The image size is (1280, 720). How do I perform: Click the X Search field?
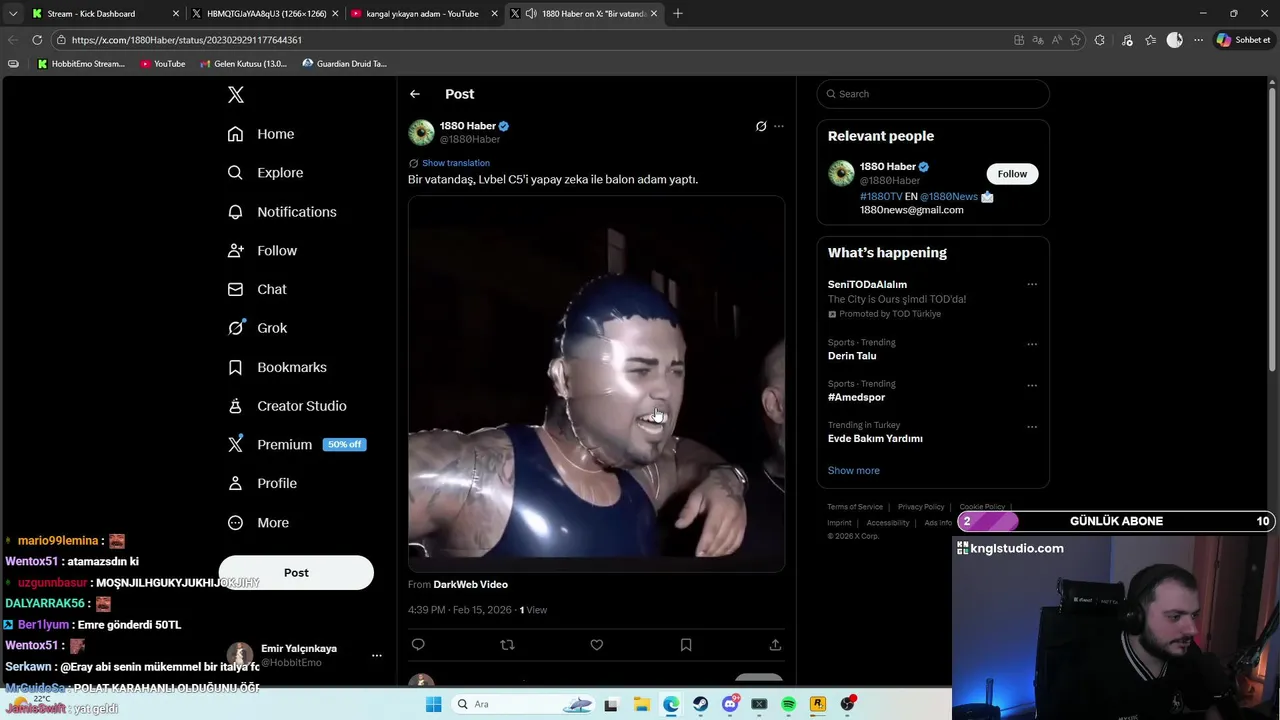933,94
